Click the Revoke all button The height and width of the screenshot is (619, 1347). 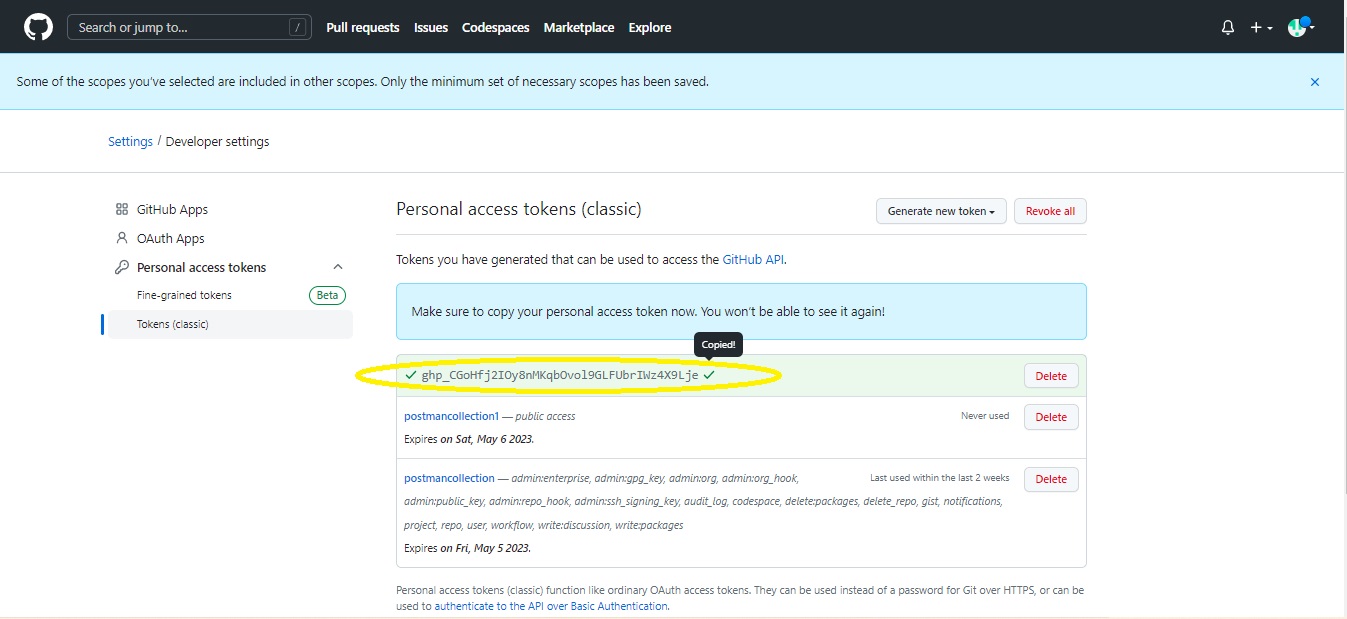point(1050,211)
